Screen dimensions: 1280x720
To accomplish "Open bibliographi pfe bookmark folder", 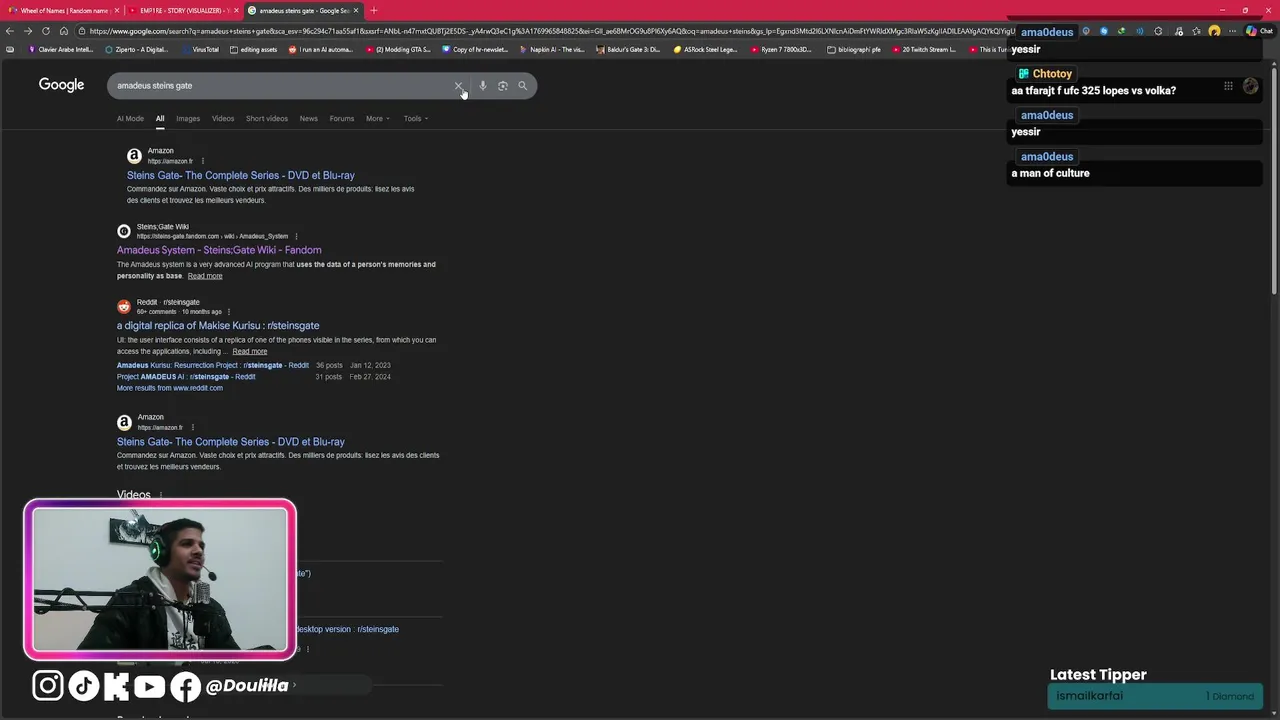I will (854, 49).
